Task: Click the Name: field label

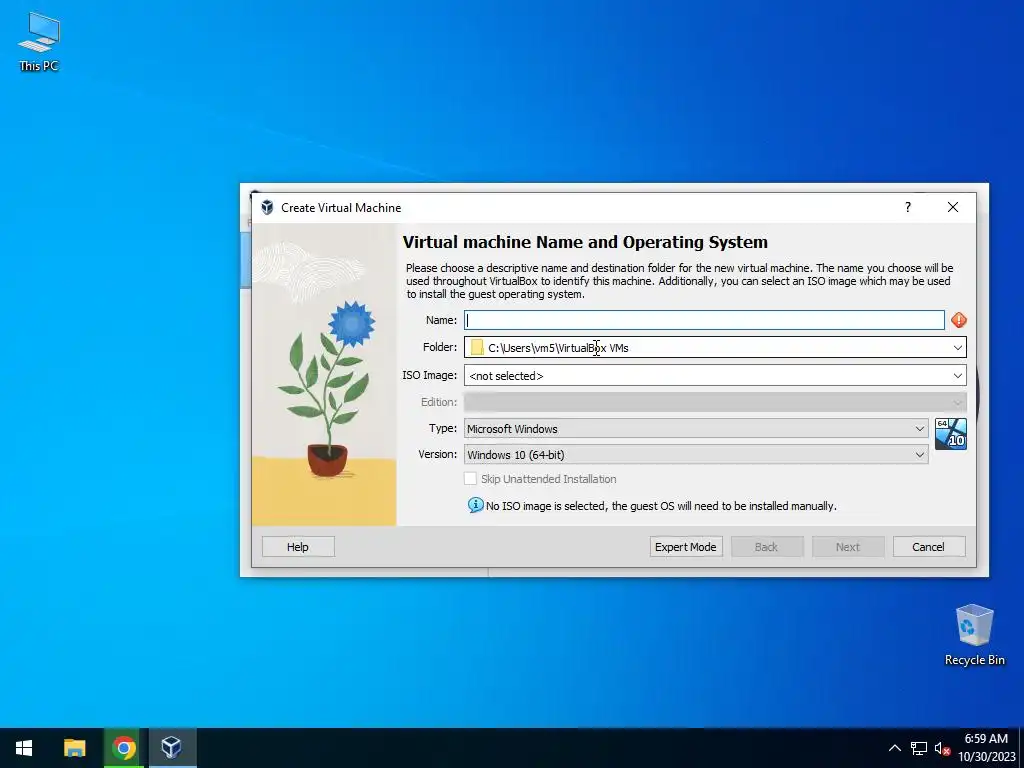Action: pos(441,320)
